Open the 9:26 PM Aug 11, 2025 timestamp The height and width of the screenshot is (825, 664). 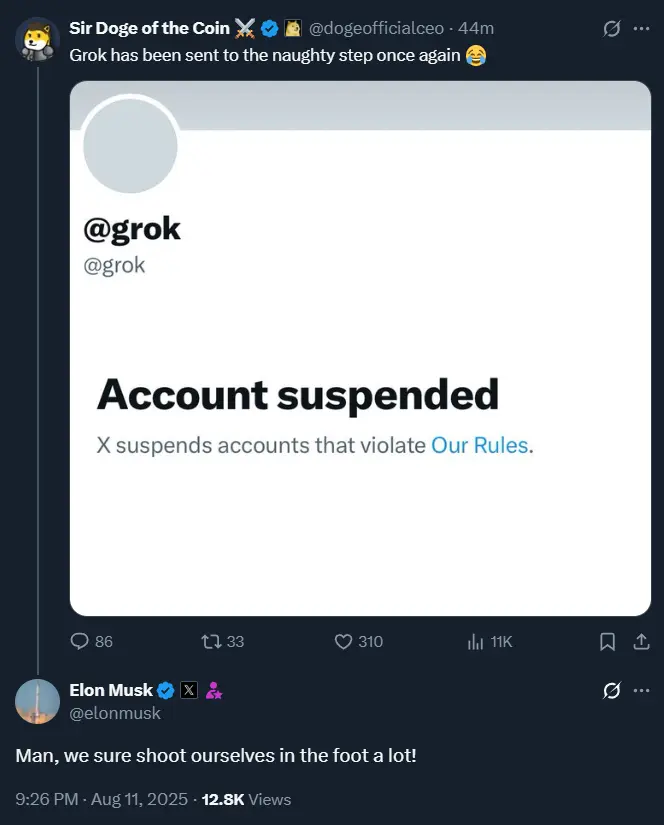[102, 799]
